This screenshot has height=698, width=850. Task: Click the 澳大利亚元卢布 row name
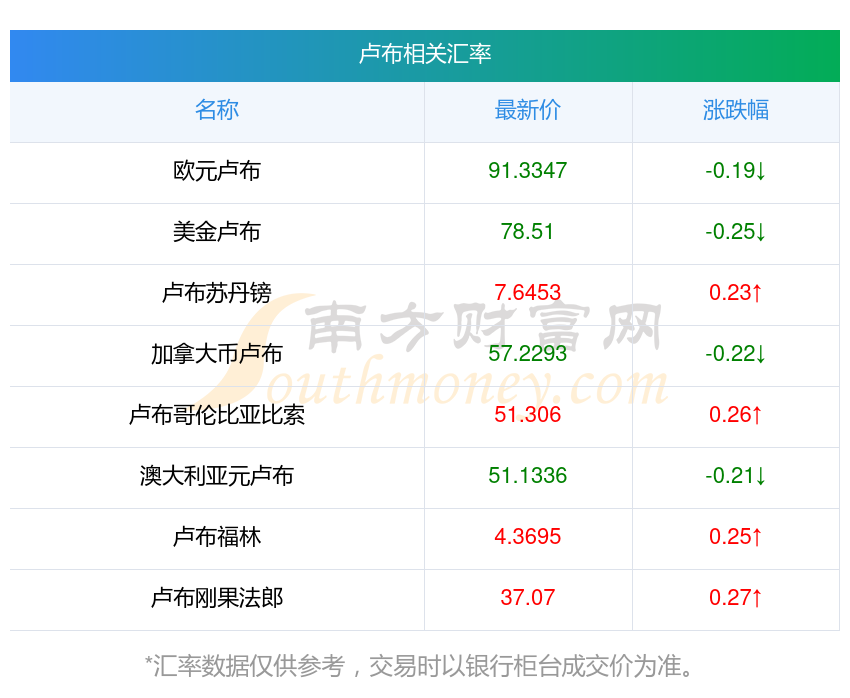[217, 476]
